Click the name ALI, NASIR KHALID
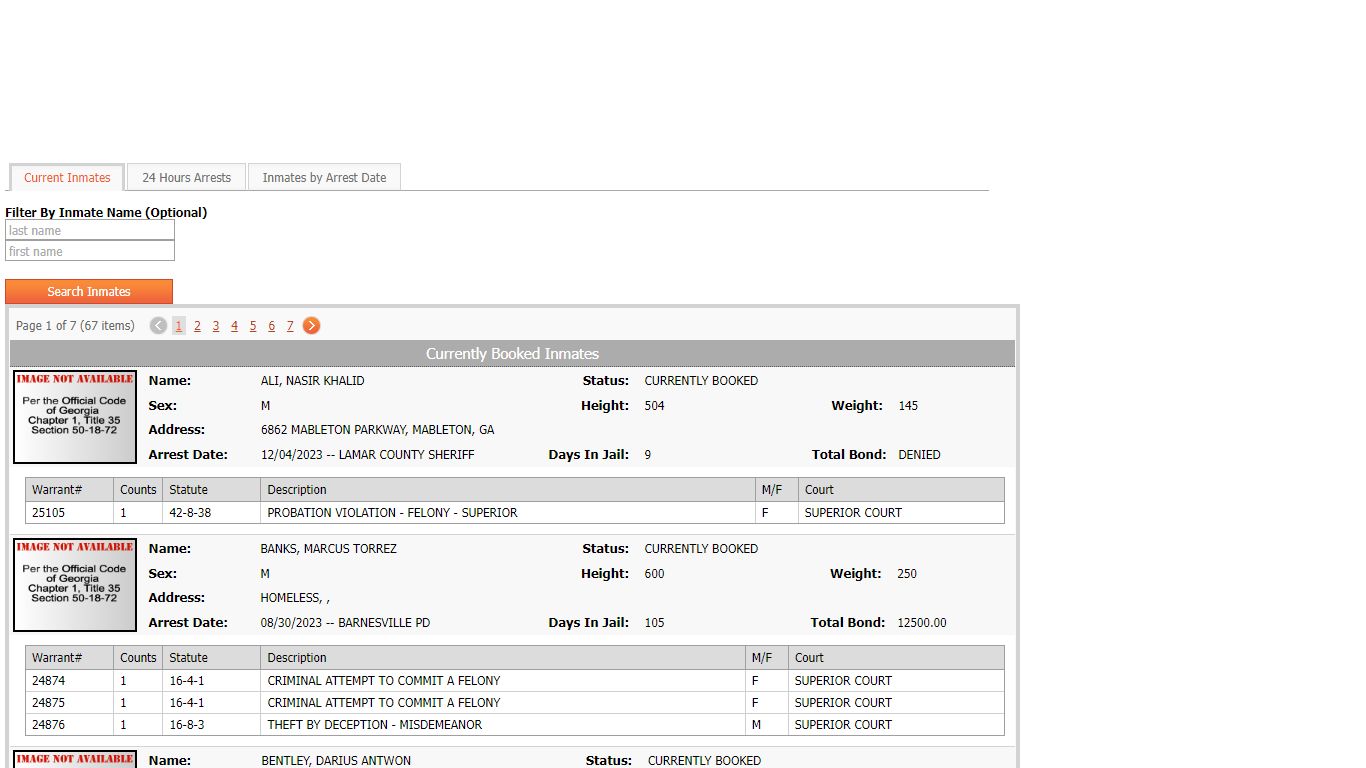 [312, 381]
